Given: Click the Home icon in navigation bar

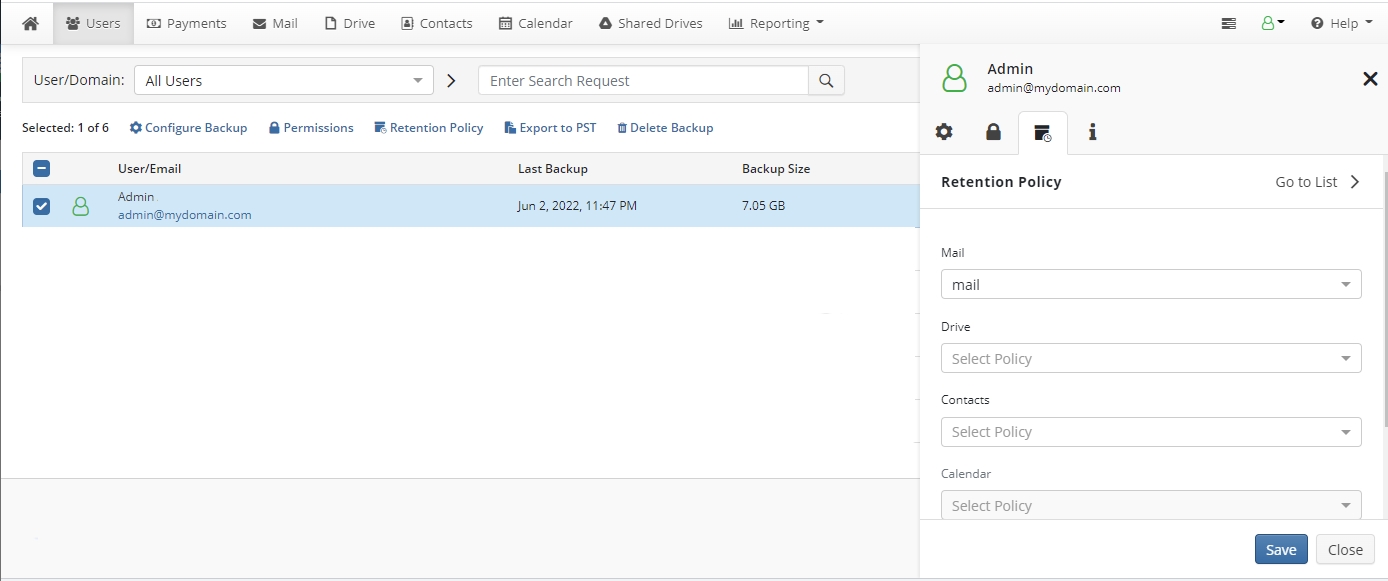Looking at the screenshot, I should (x=30, y=23).
